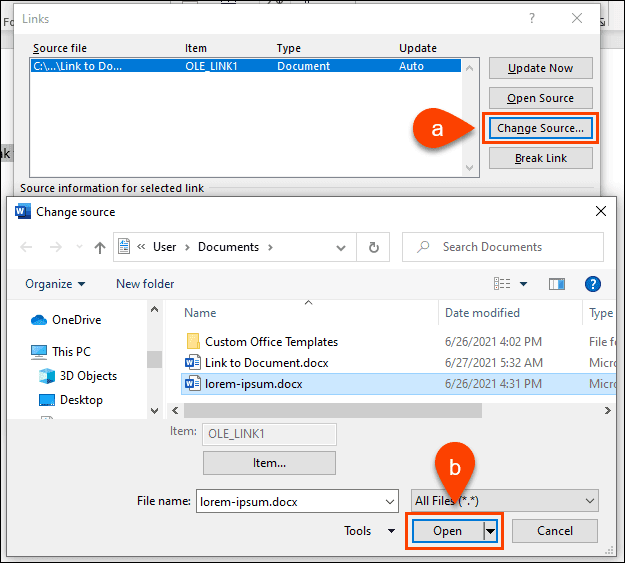Screen dimensions: 625x563
Task: Click the Help question mark icon
Action: coord(592,284)
